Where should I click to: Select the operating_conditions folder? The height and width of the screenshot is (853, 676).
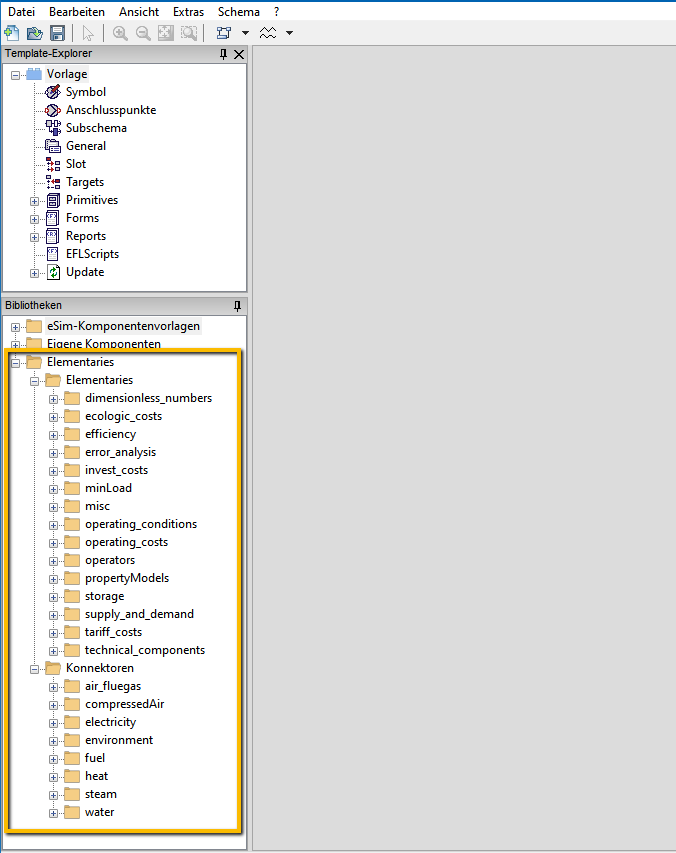pos(141,524)
